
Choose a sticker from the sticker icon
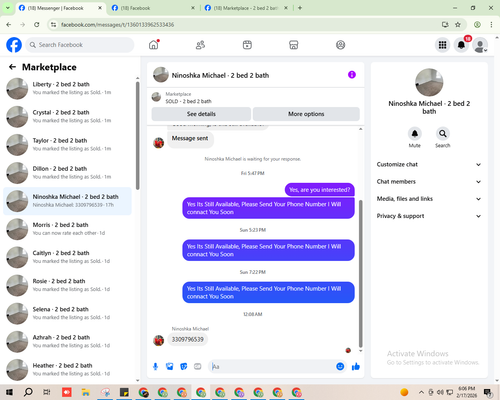pyautogui.click(x=184, y=367)
